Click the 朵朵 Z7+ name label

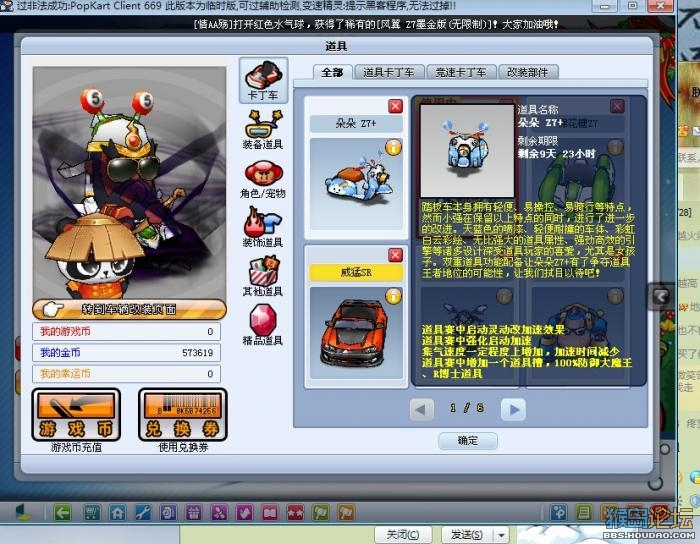356,124
